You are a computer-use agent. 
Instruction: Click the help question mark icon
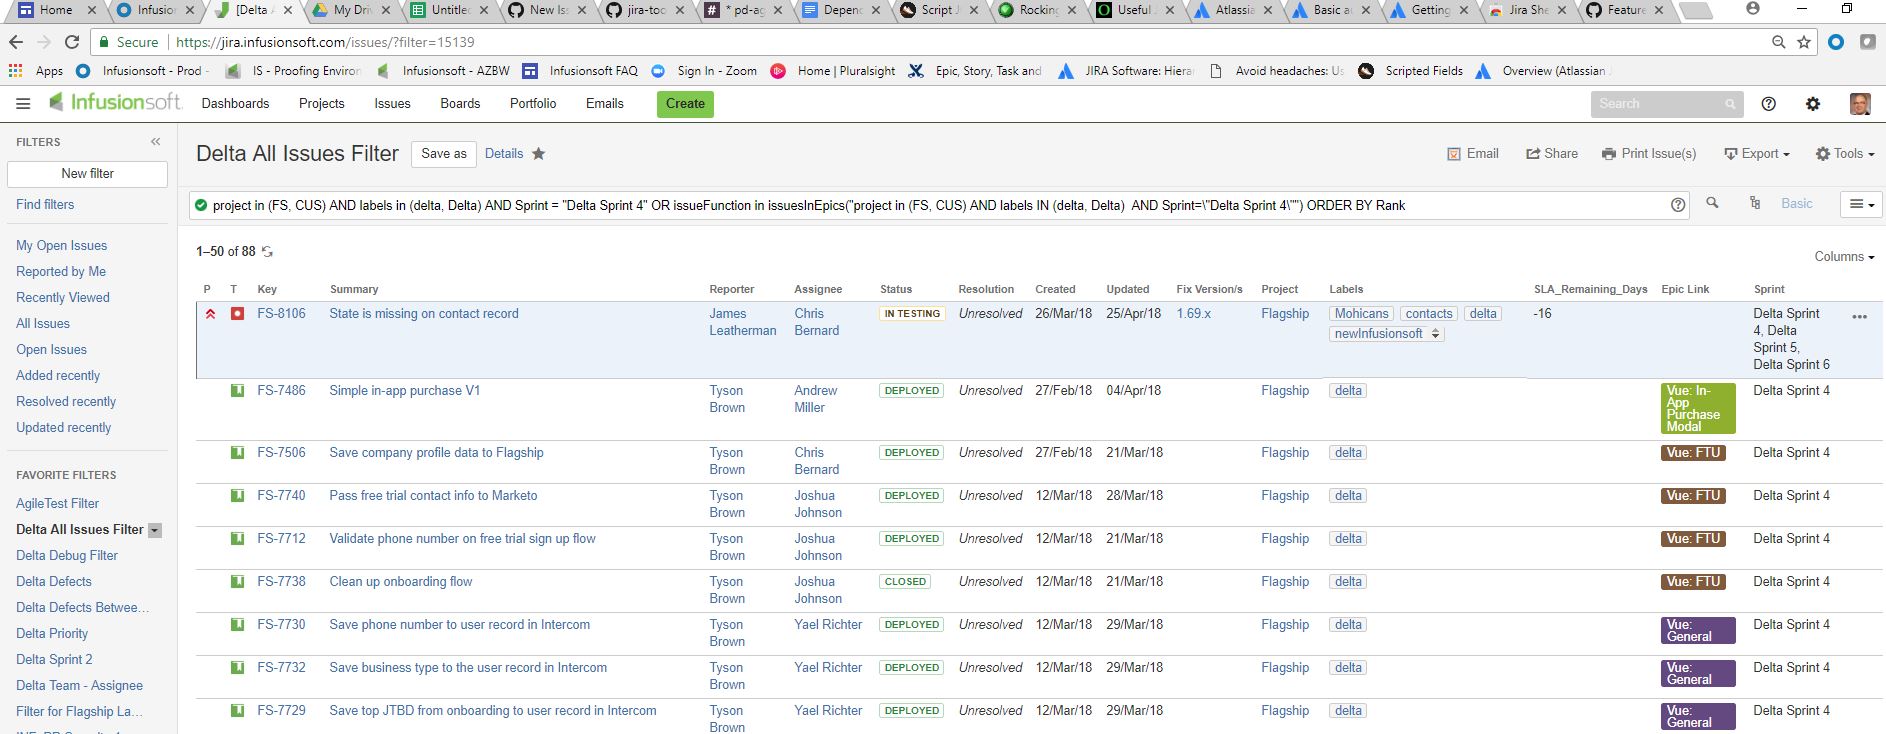1768,104
